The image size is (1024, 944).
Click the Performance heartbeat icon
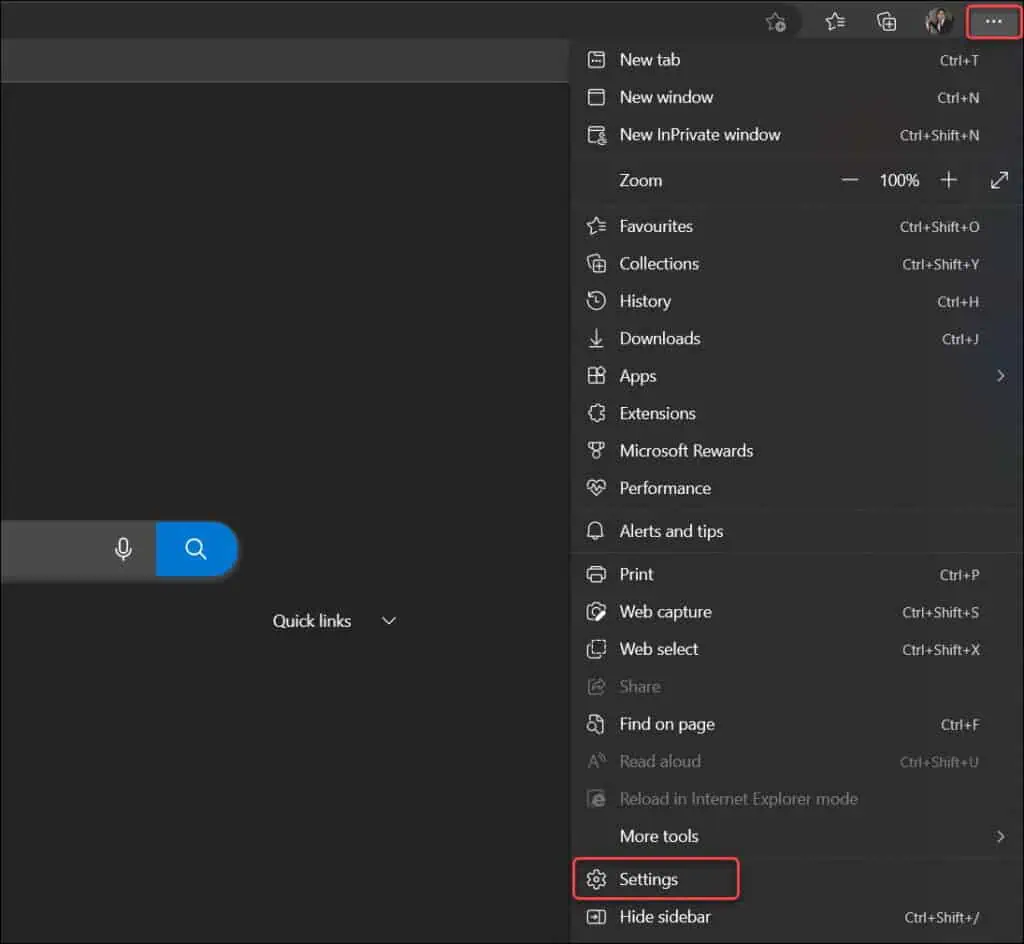[x=596, y=488]
